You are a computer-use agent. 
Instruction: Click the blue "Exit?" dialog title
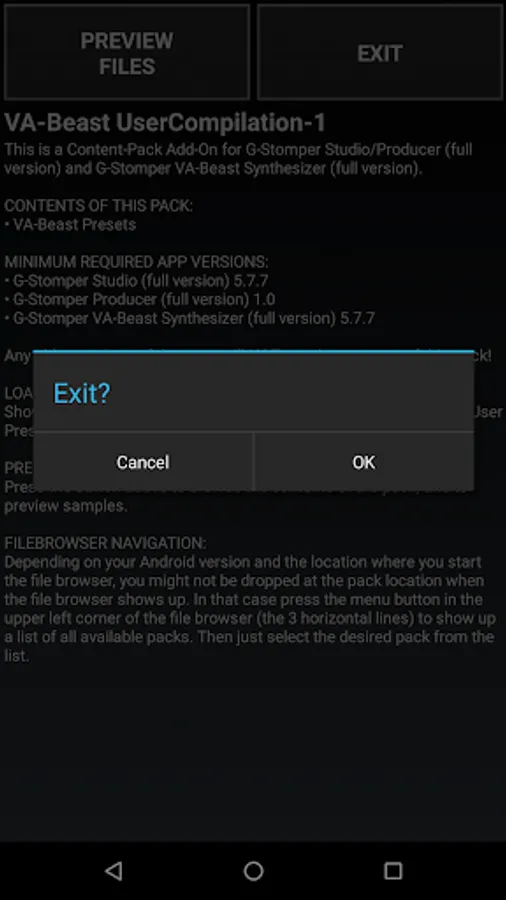[81, 393]
